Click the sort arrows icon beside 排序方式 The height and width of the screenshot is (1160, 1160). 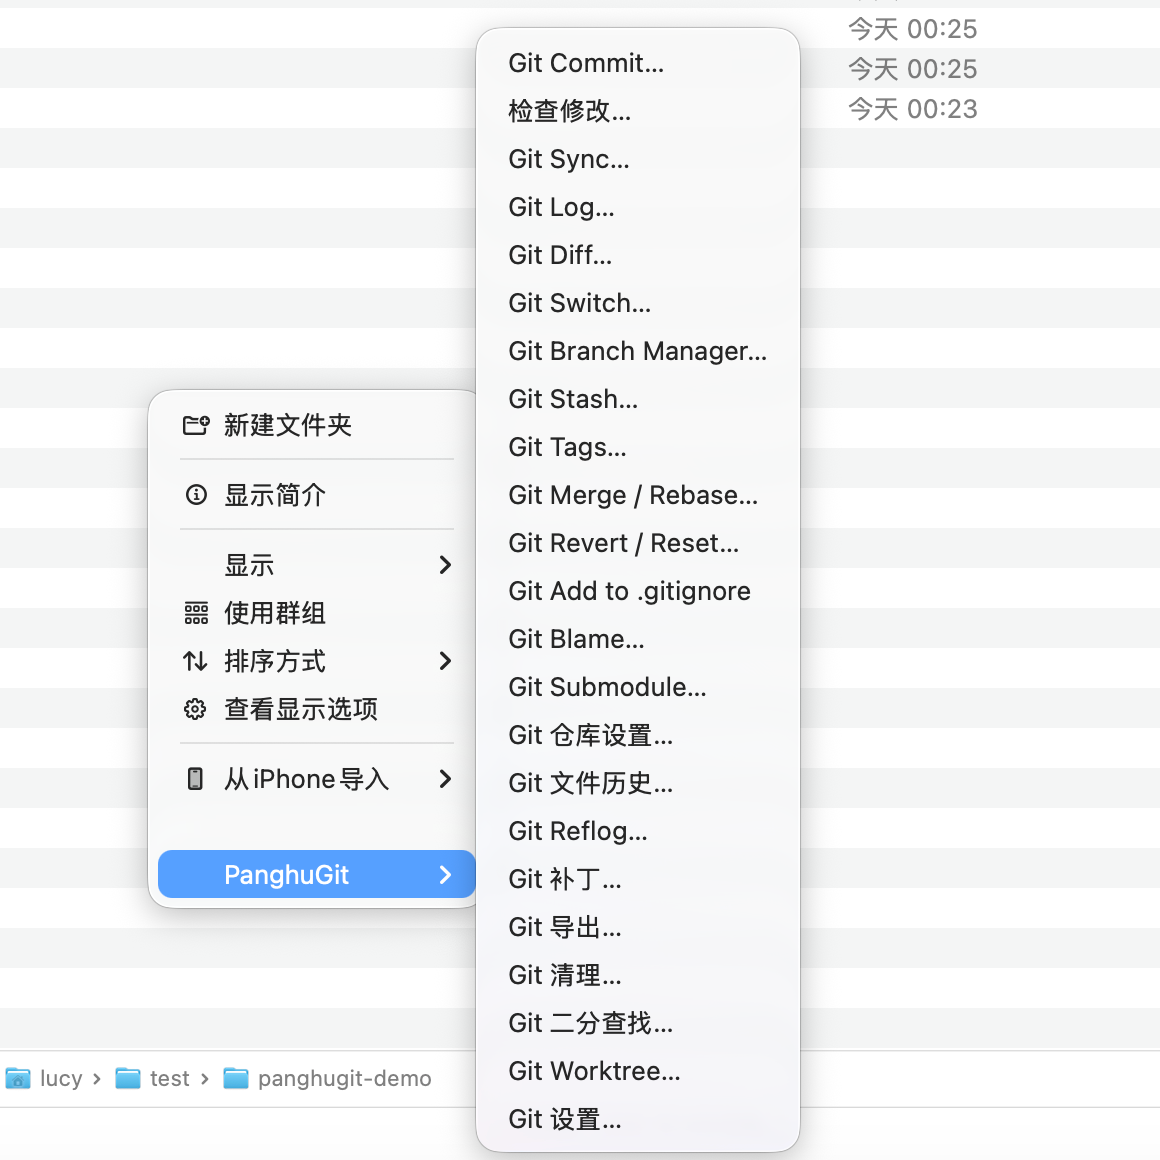195,661
